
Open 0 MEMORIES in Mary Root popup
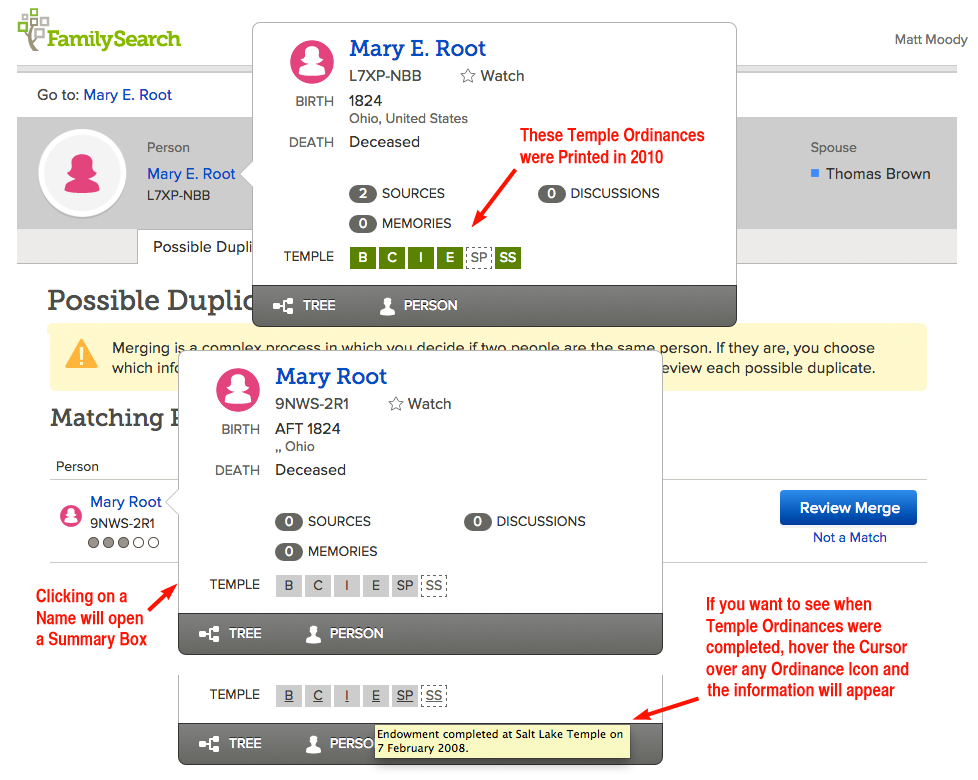[326, 551]
